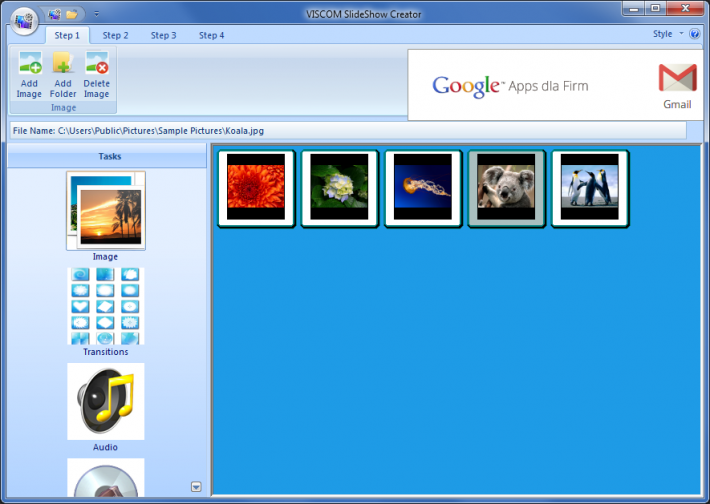Switch to the Step 1 tab

pos(67,35)
